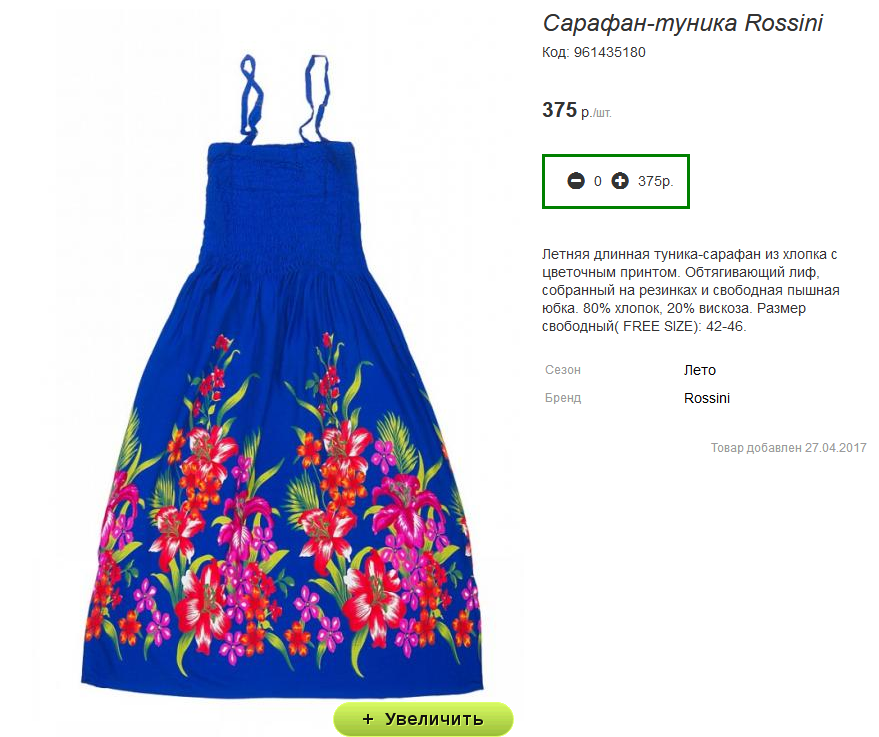Click the Товар добавлен 27.04.2017 date text
The image size is (879, 737).
coord(789,448)
